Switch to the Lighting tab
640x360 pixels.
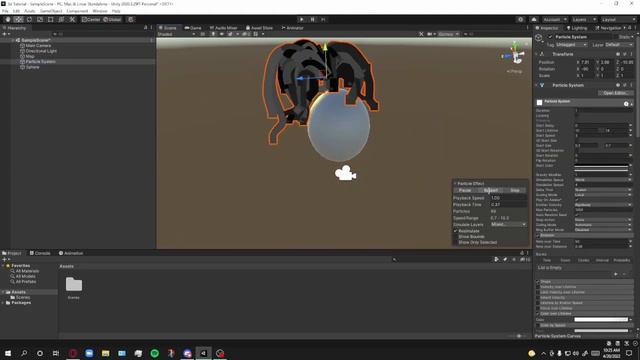tap(577, 28)
